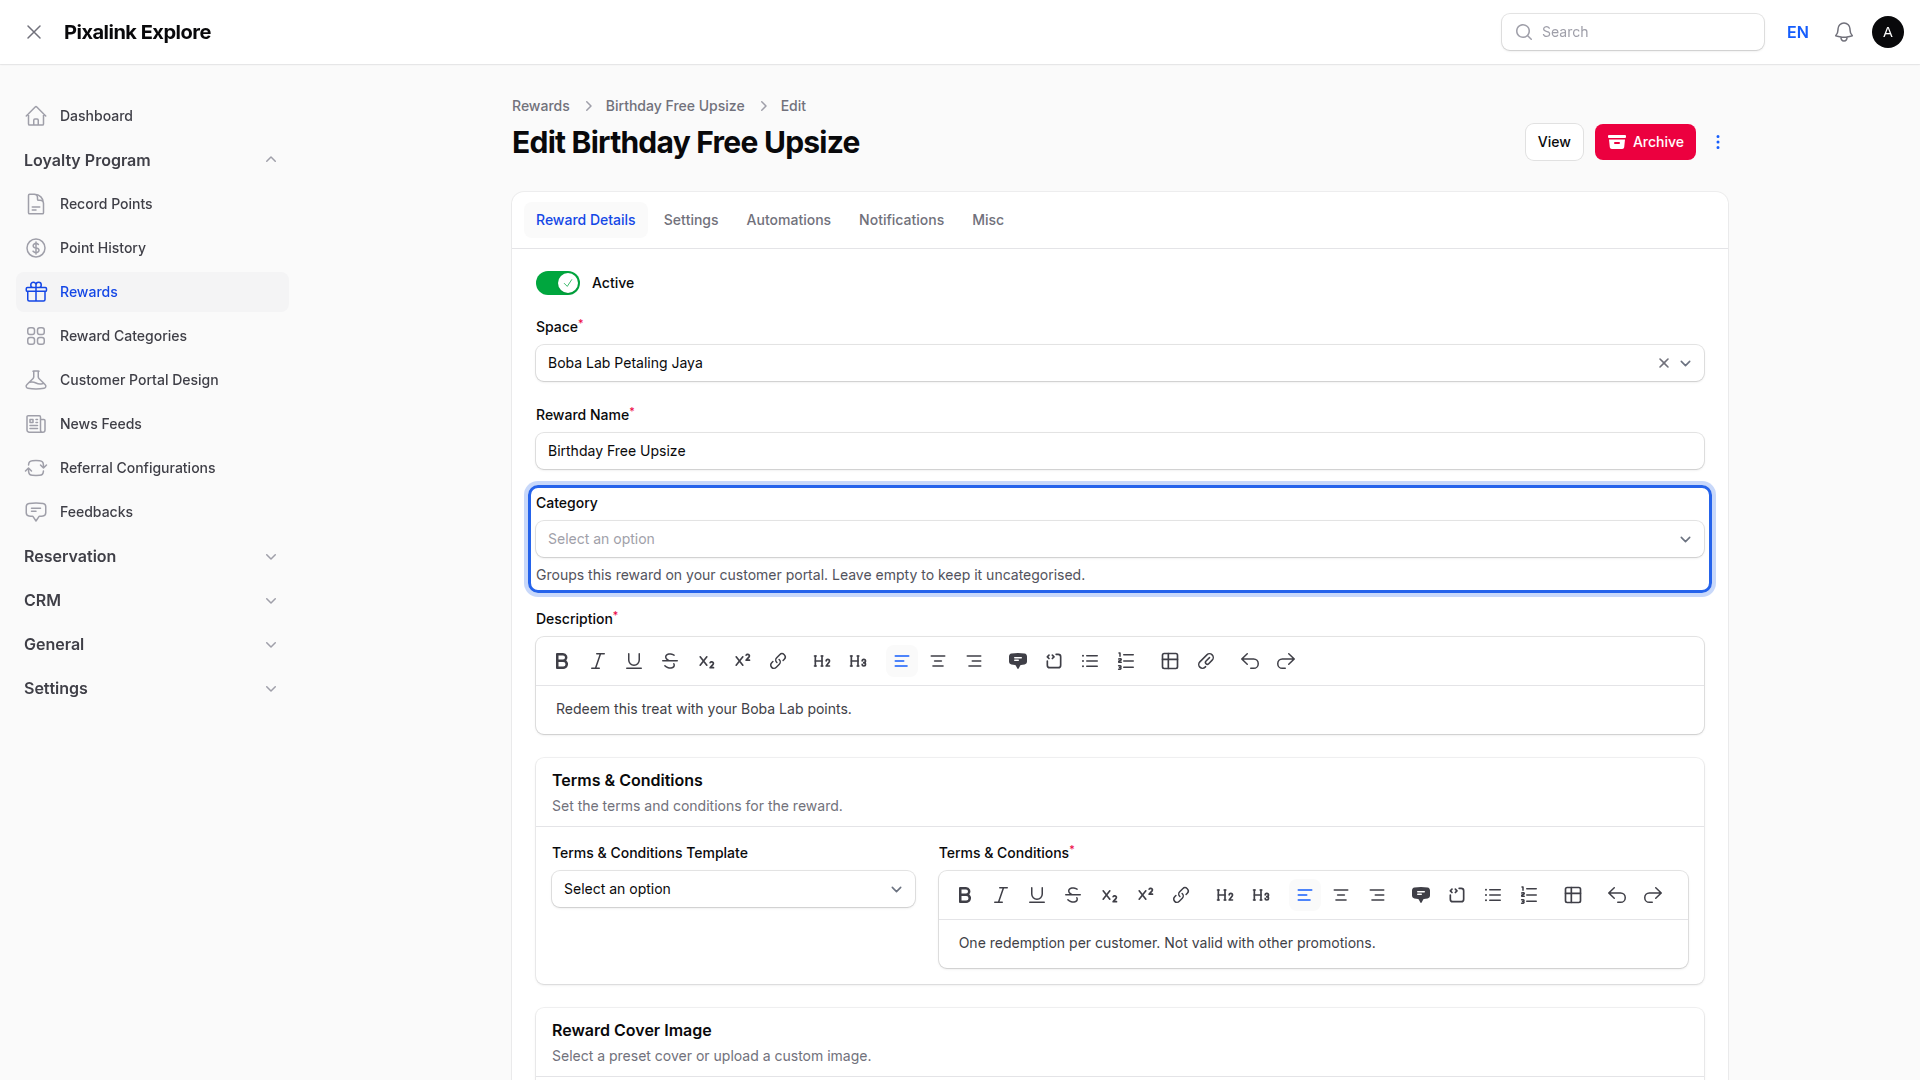1920x1080 pixels.
Task: Focus the top Search field
Action: click(x=1632, y=32)
